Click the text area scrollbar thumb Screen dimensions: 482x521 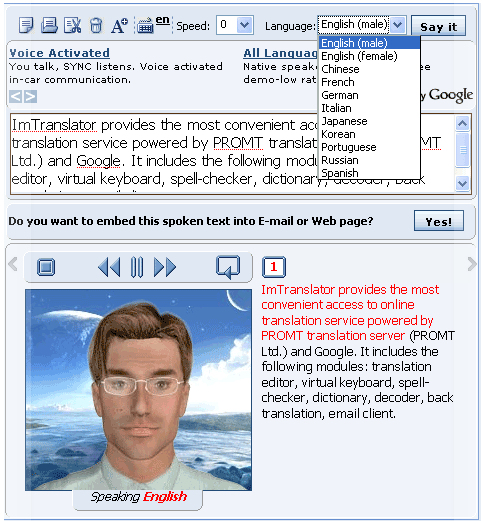coord(462,149)
